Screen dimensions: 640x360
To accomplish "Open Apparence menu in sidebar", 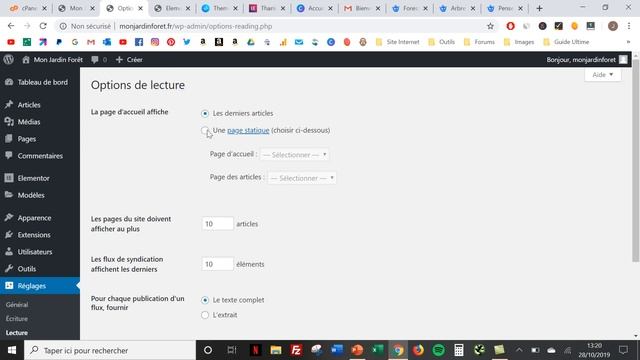I will click(40, 218).
